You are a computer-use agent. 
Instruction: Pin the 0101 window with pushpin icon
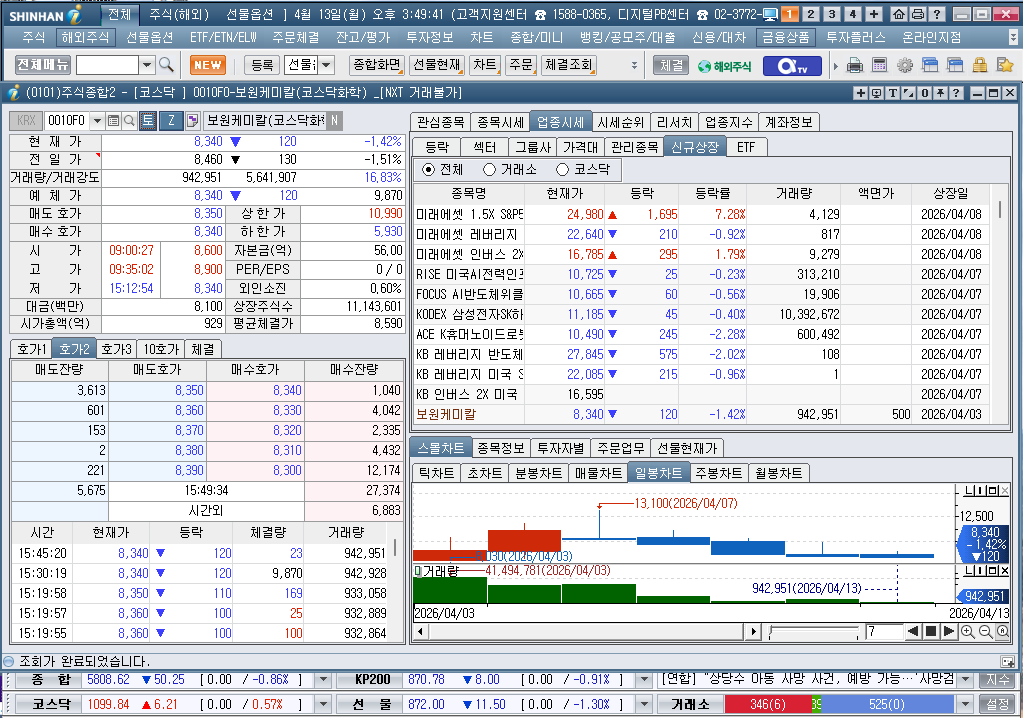pyautogui.click(x=940, y=93)
